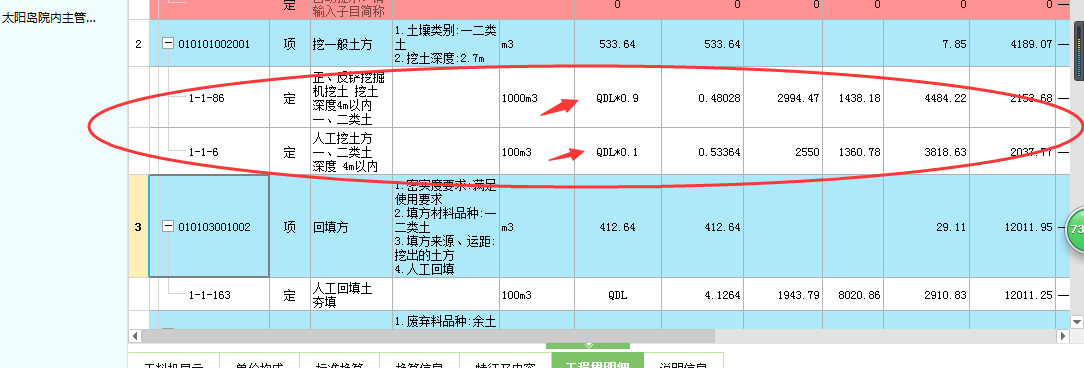Click the 7.85 composite price cell
1084x368 pixels.
tap(926, 44)
